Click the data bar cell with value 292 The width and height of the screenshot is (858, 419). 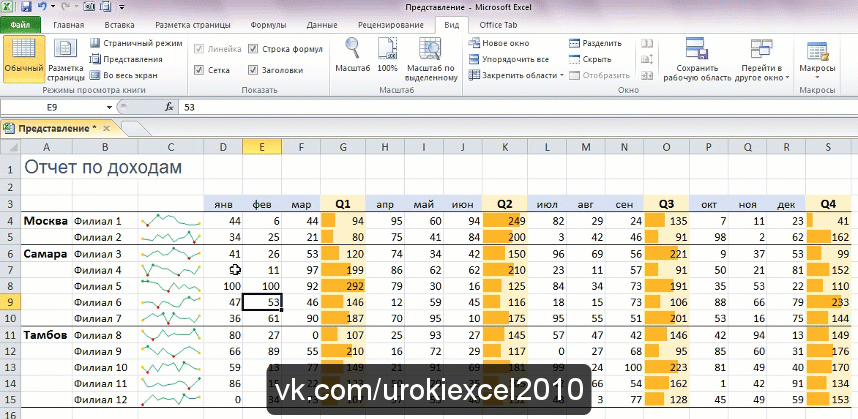[x=343, y=286]
